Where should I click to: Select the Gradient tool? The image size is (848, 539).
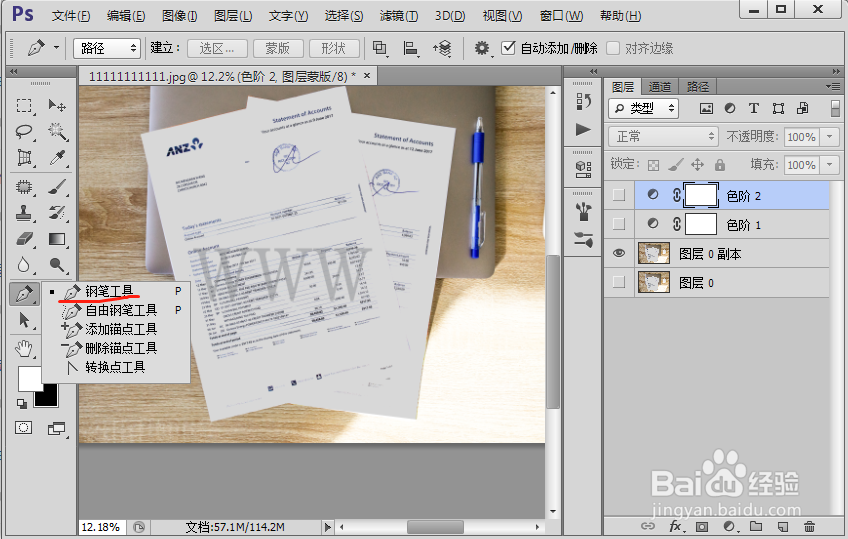(x=57, y=239)
